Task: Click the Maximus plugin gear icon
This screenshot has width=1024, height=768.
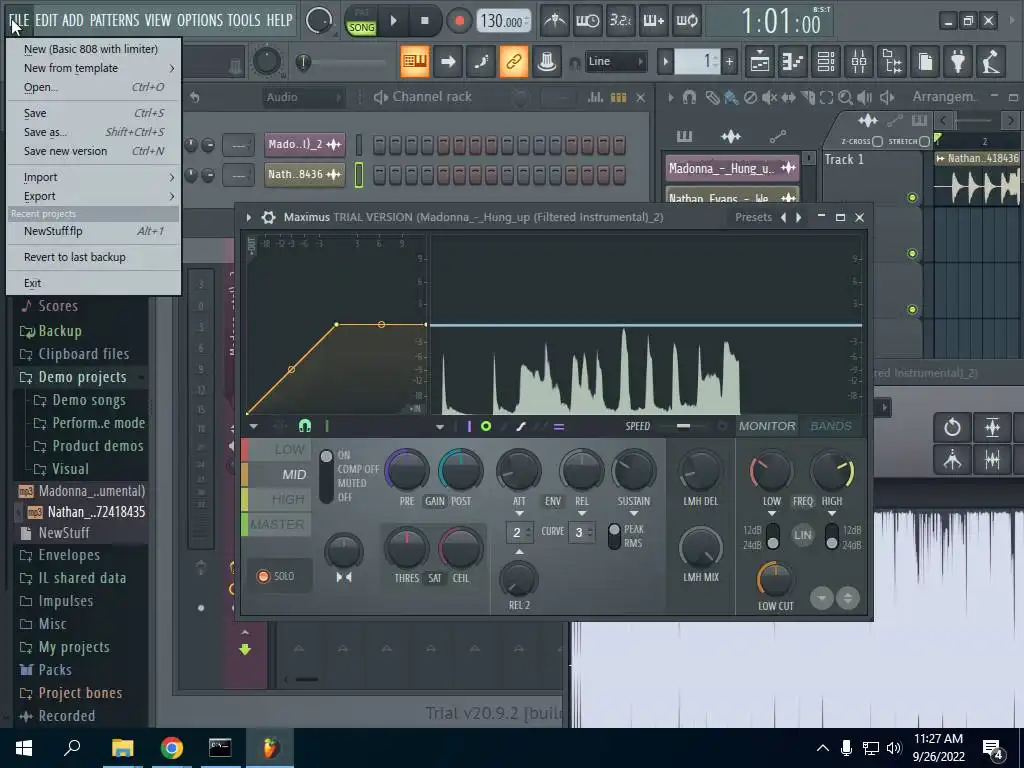Action: [x=268, y=217]
